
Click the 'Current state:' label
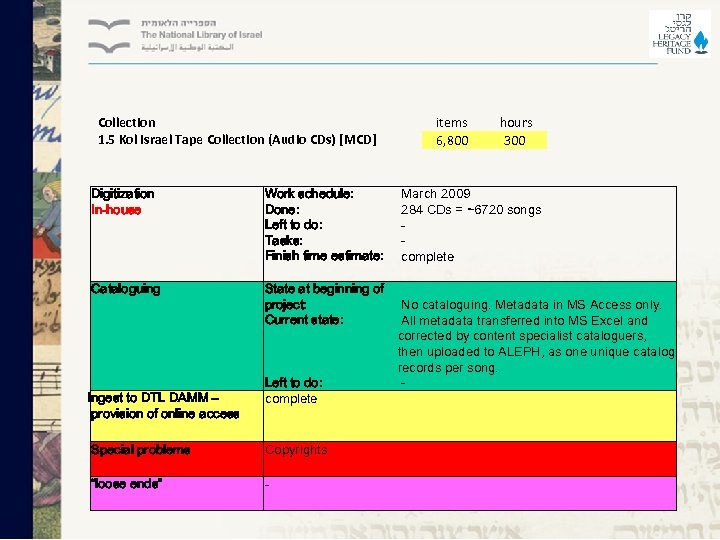click(x=304, y=320)
